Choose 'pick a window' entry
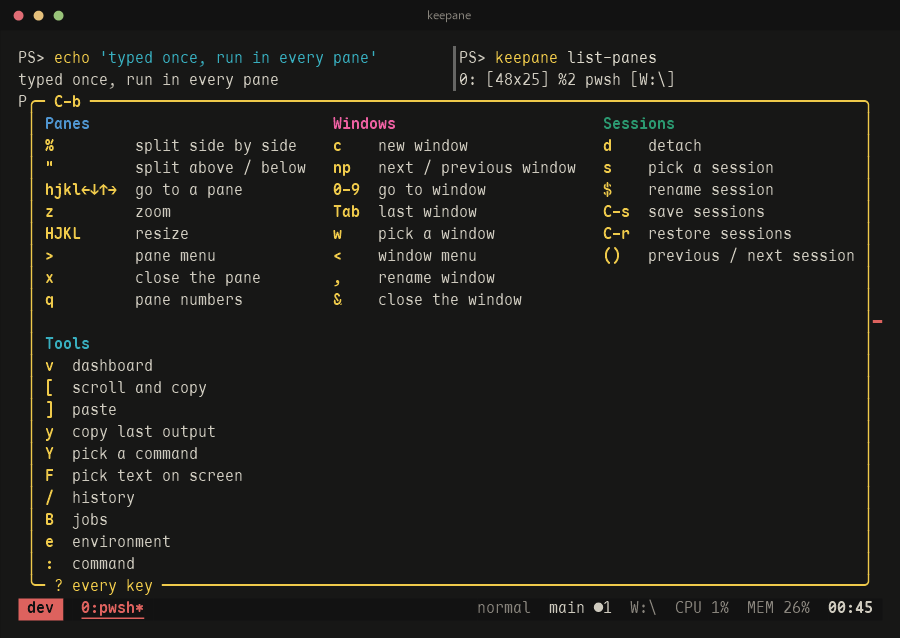The image size is (900, 638). tap(436, 234)
